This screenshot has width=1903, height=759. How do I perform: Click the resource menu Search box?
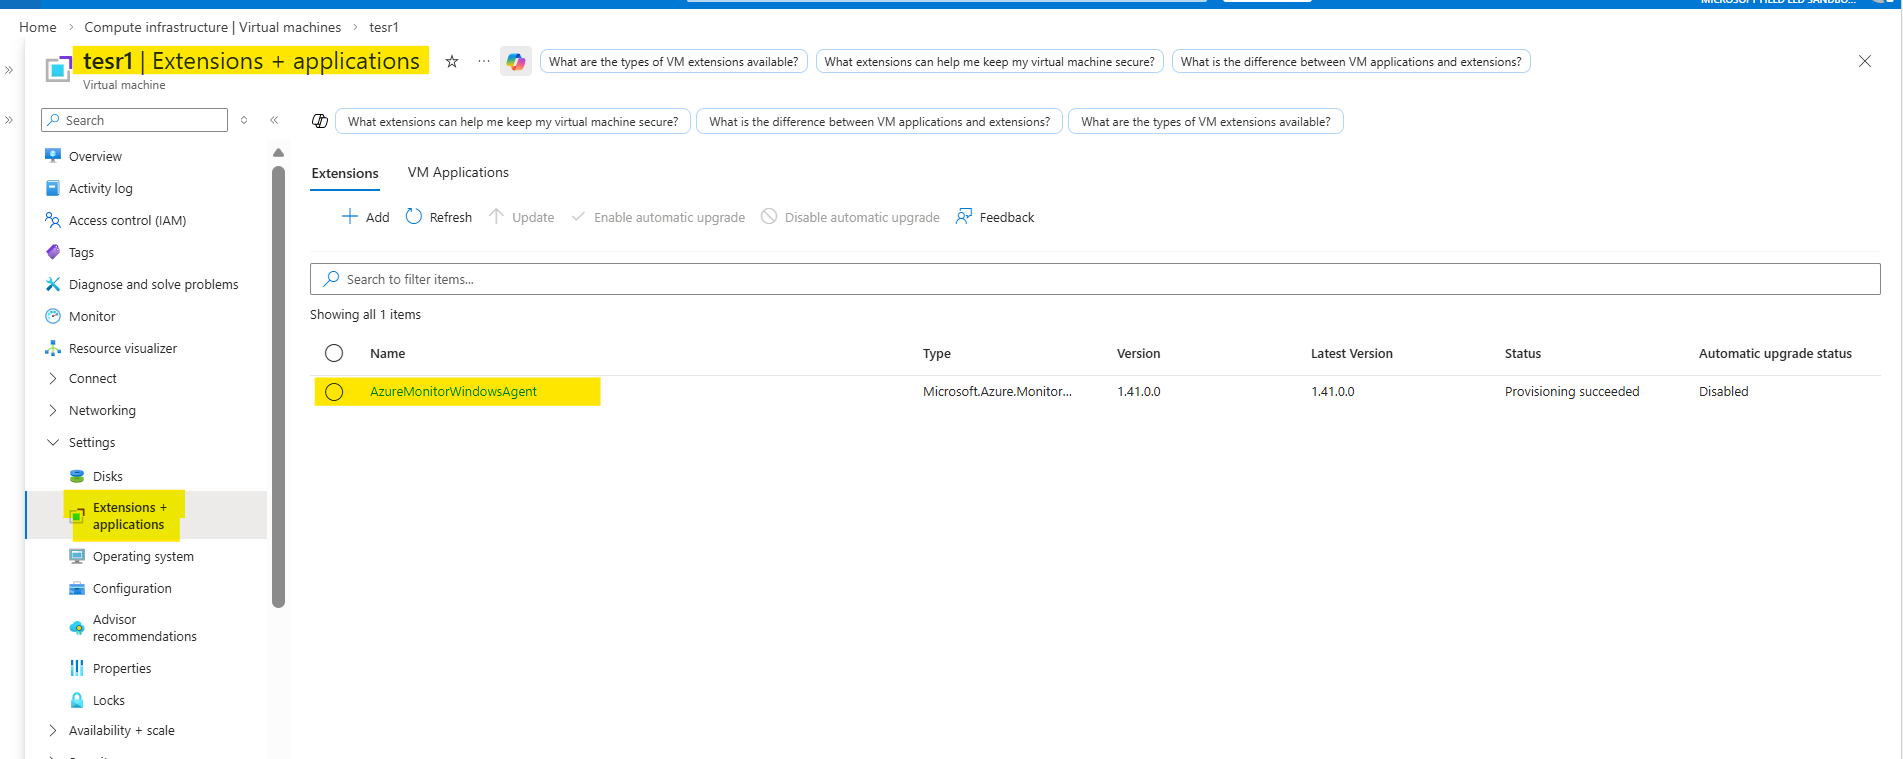tap(134, 120)
